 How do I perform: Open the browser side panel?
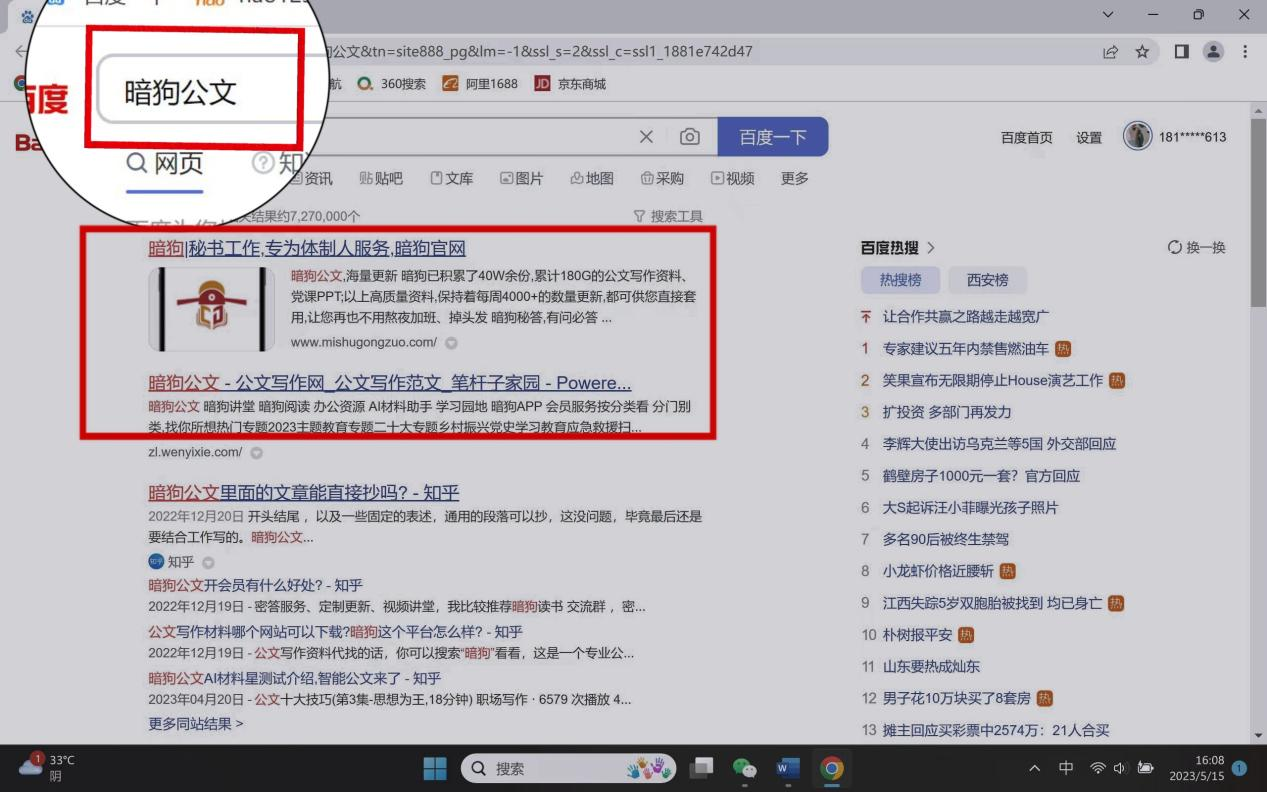(1181, 52)
